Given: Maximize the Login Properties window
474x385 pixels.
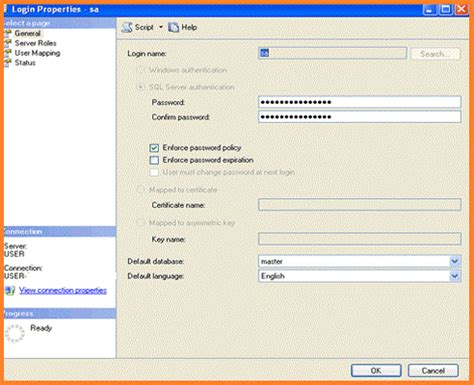Looking at the screenshot, I should (446, 9).
